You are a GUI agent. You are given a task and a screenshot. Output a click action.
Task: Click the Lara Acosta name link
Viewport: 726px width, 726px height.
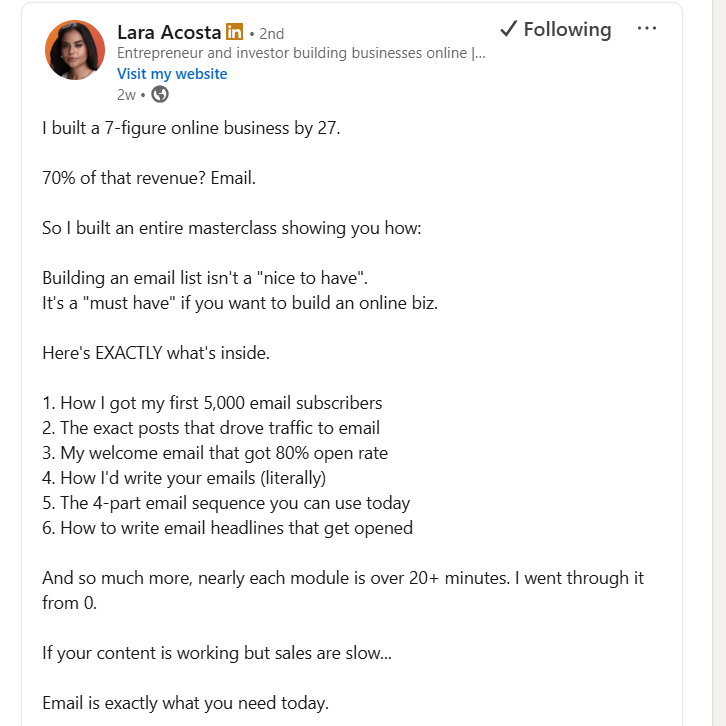(169, 32)
